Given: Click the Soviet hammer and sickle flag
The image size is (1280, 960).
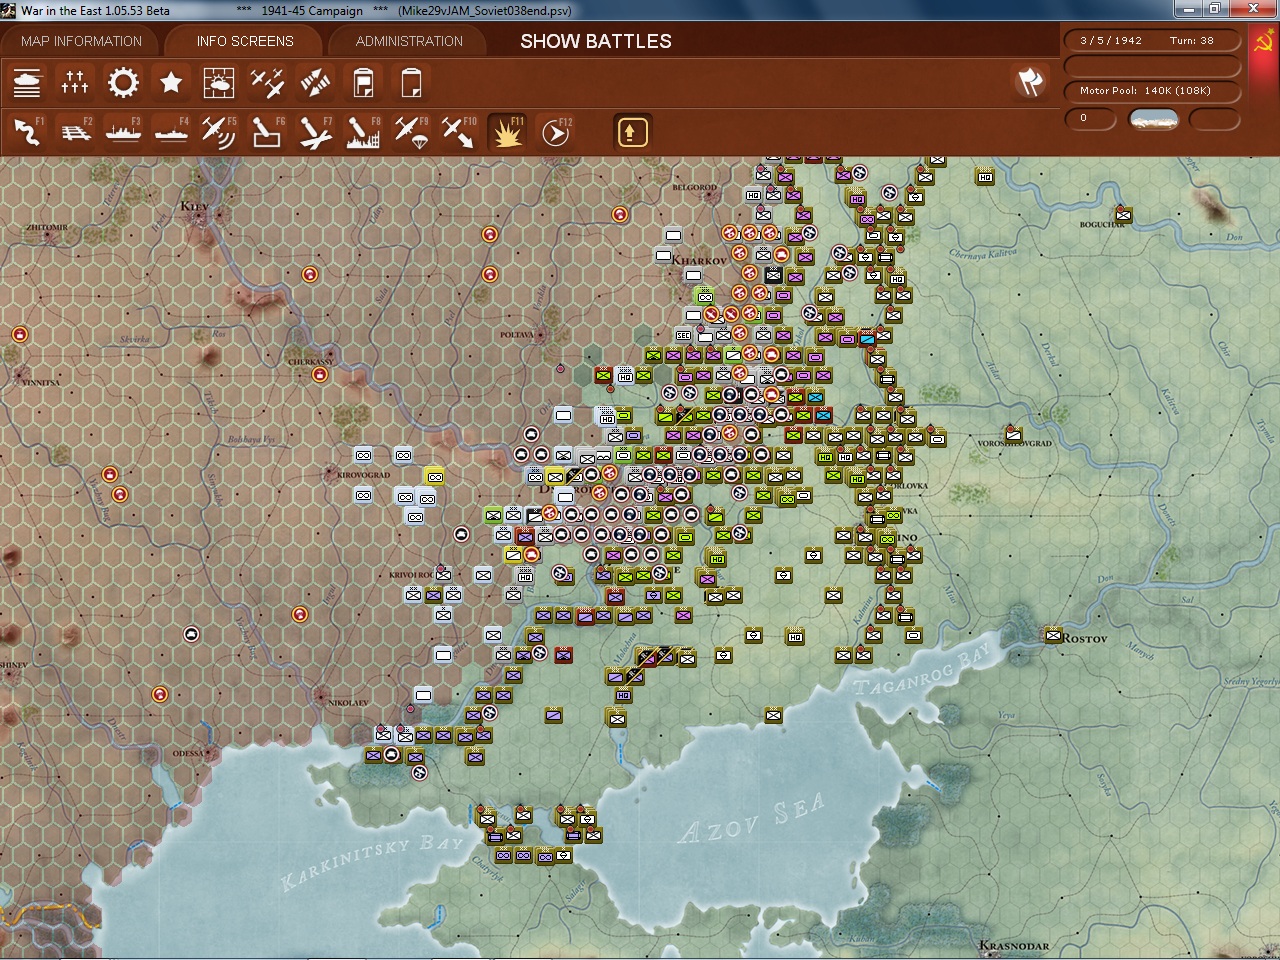Looking at the screenshot, I should tap(1265, 43).
